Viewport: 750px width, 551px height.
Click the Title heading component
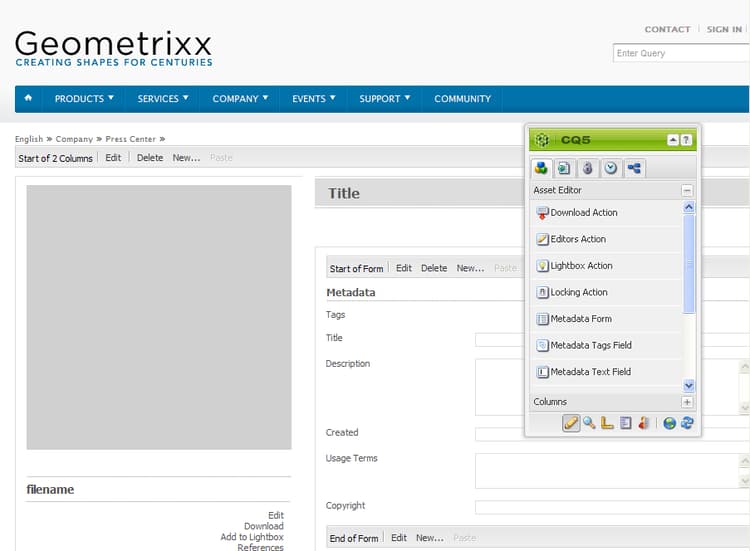pyautogui.click(x=343, y=193)
